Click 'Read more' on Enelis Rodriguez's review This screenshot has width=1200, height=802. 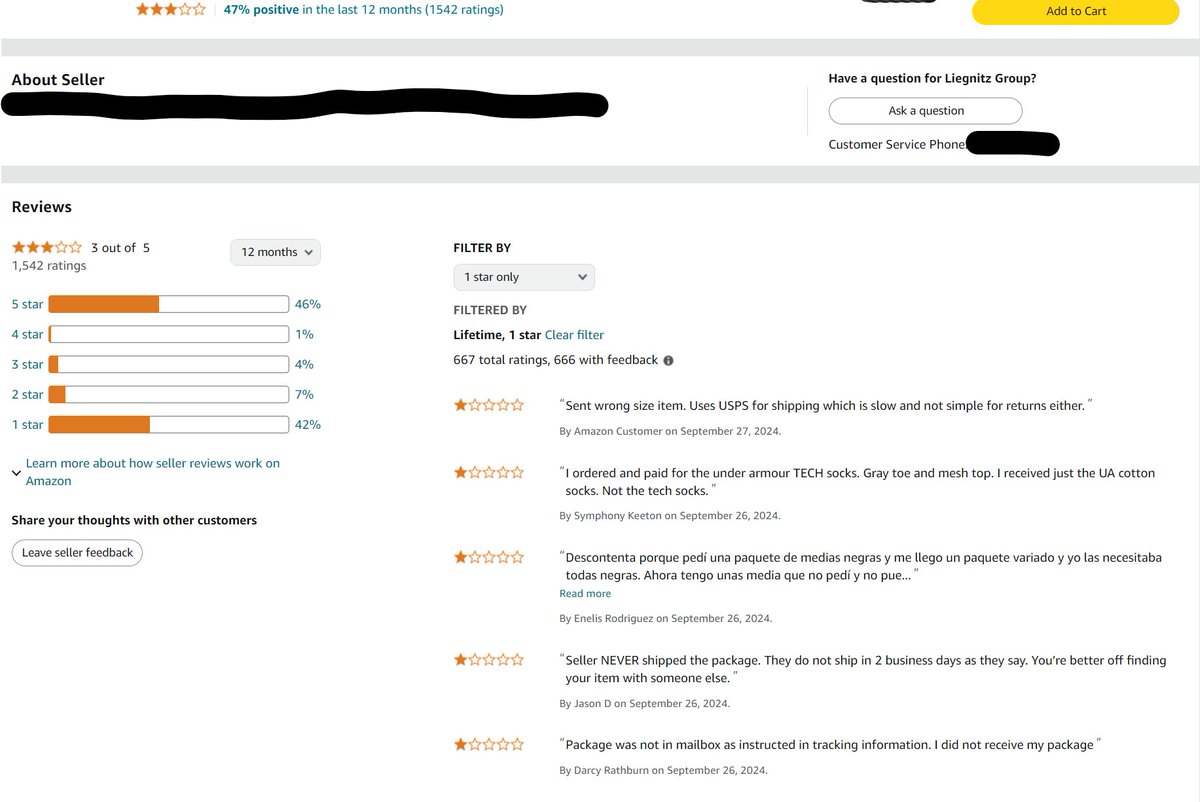coord(585,594)
